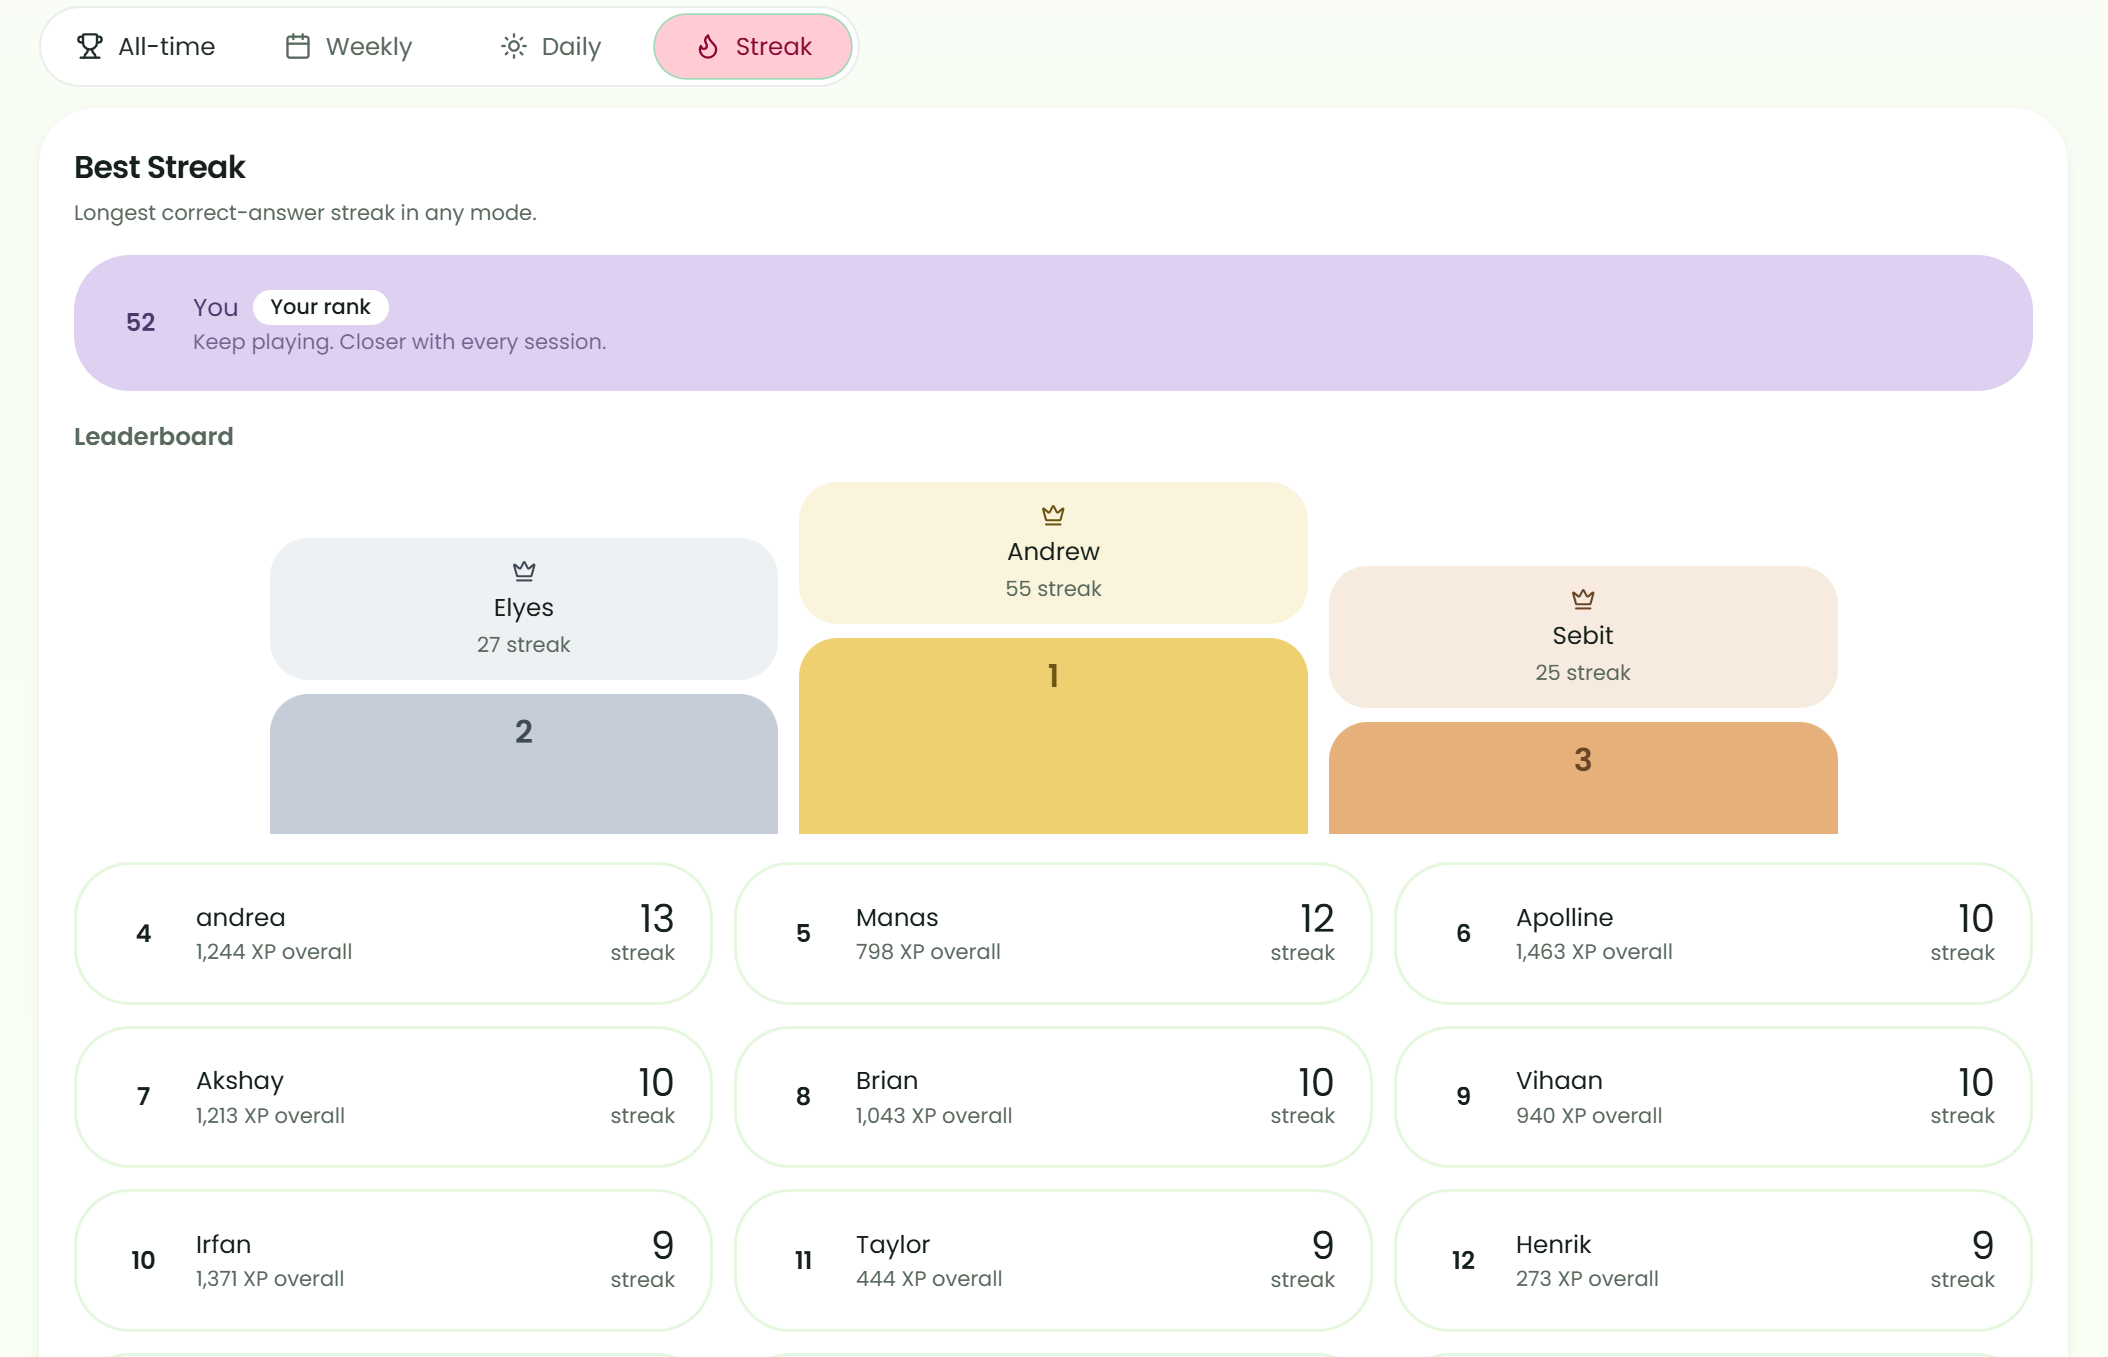Click '1,371 XP overall' under Irfan

(x=270, y=1279)
